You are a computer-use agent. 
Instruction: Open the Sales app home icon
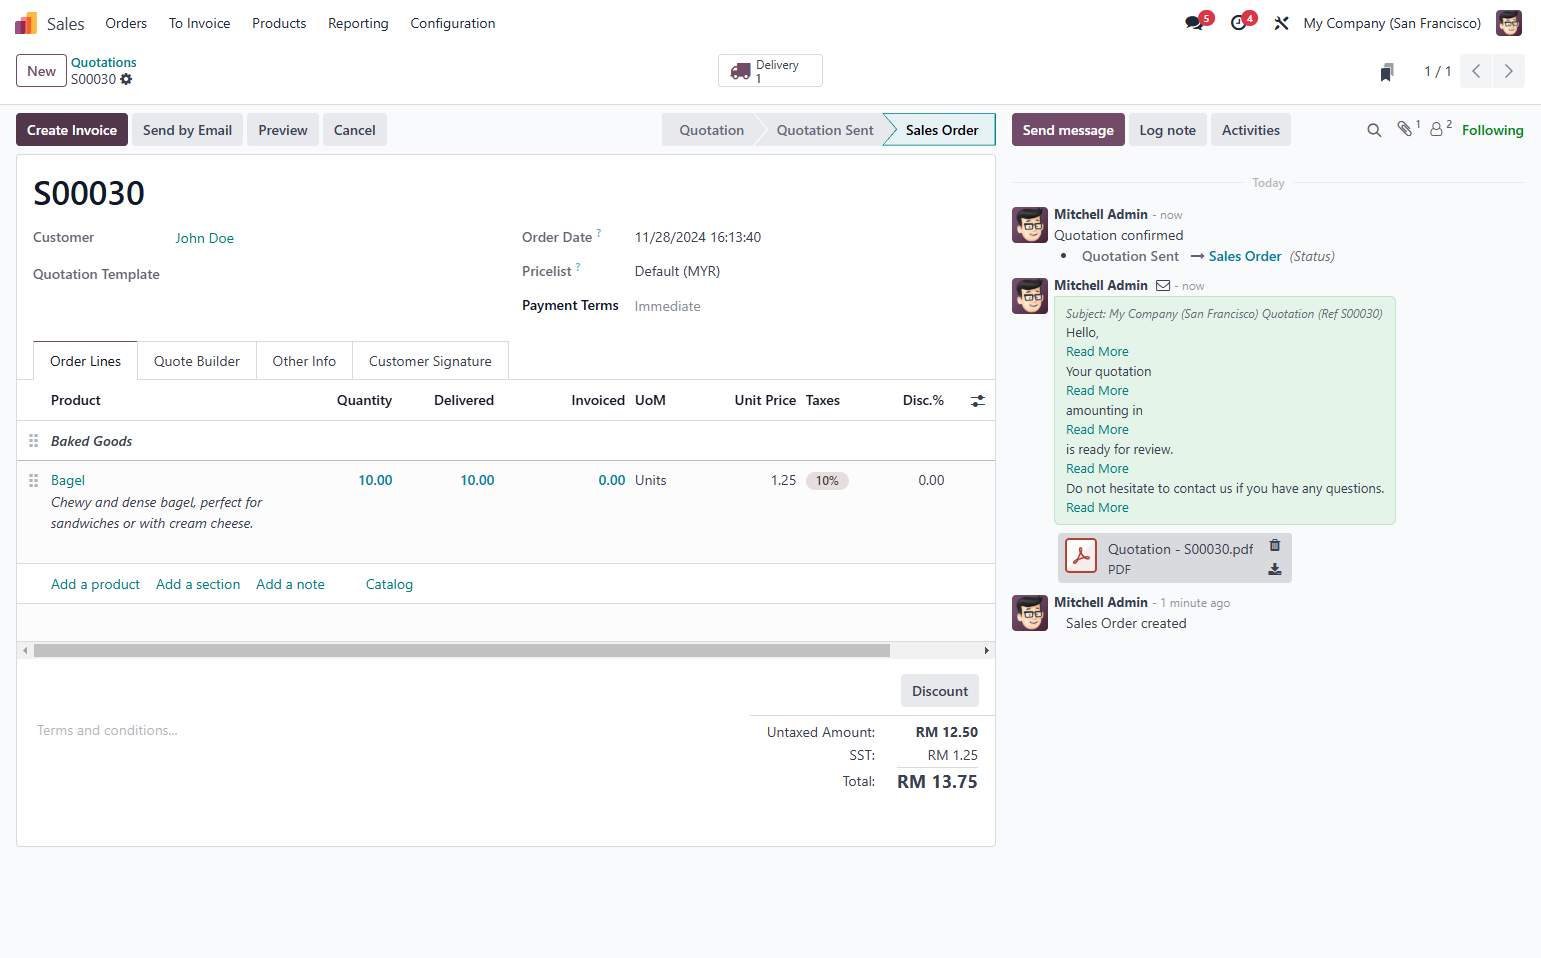(x=26, y=23)
